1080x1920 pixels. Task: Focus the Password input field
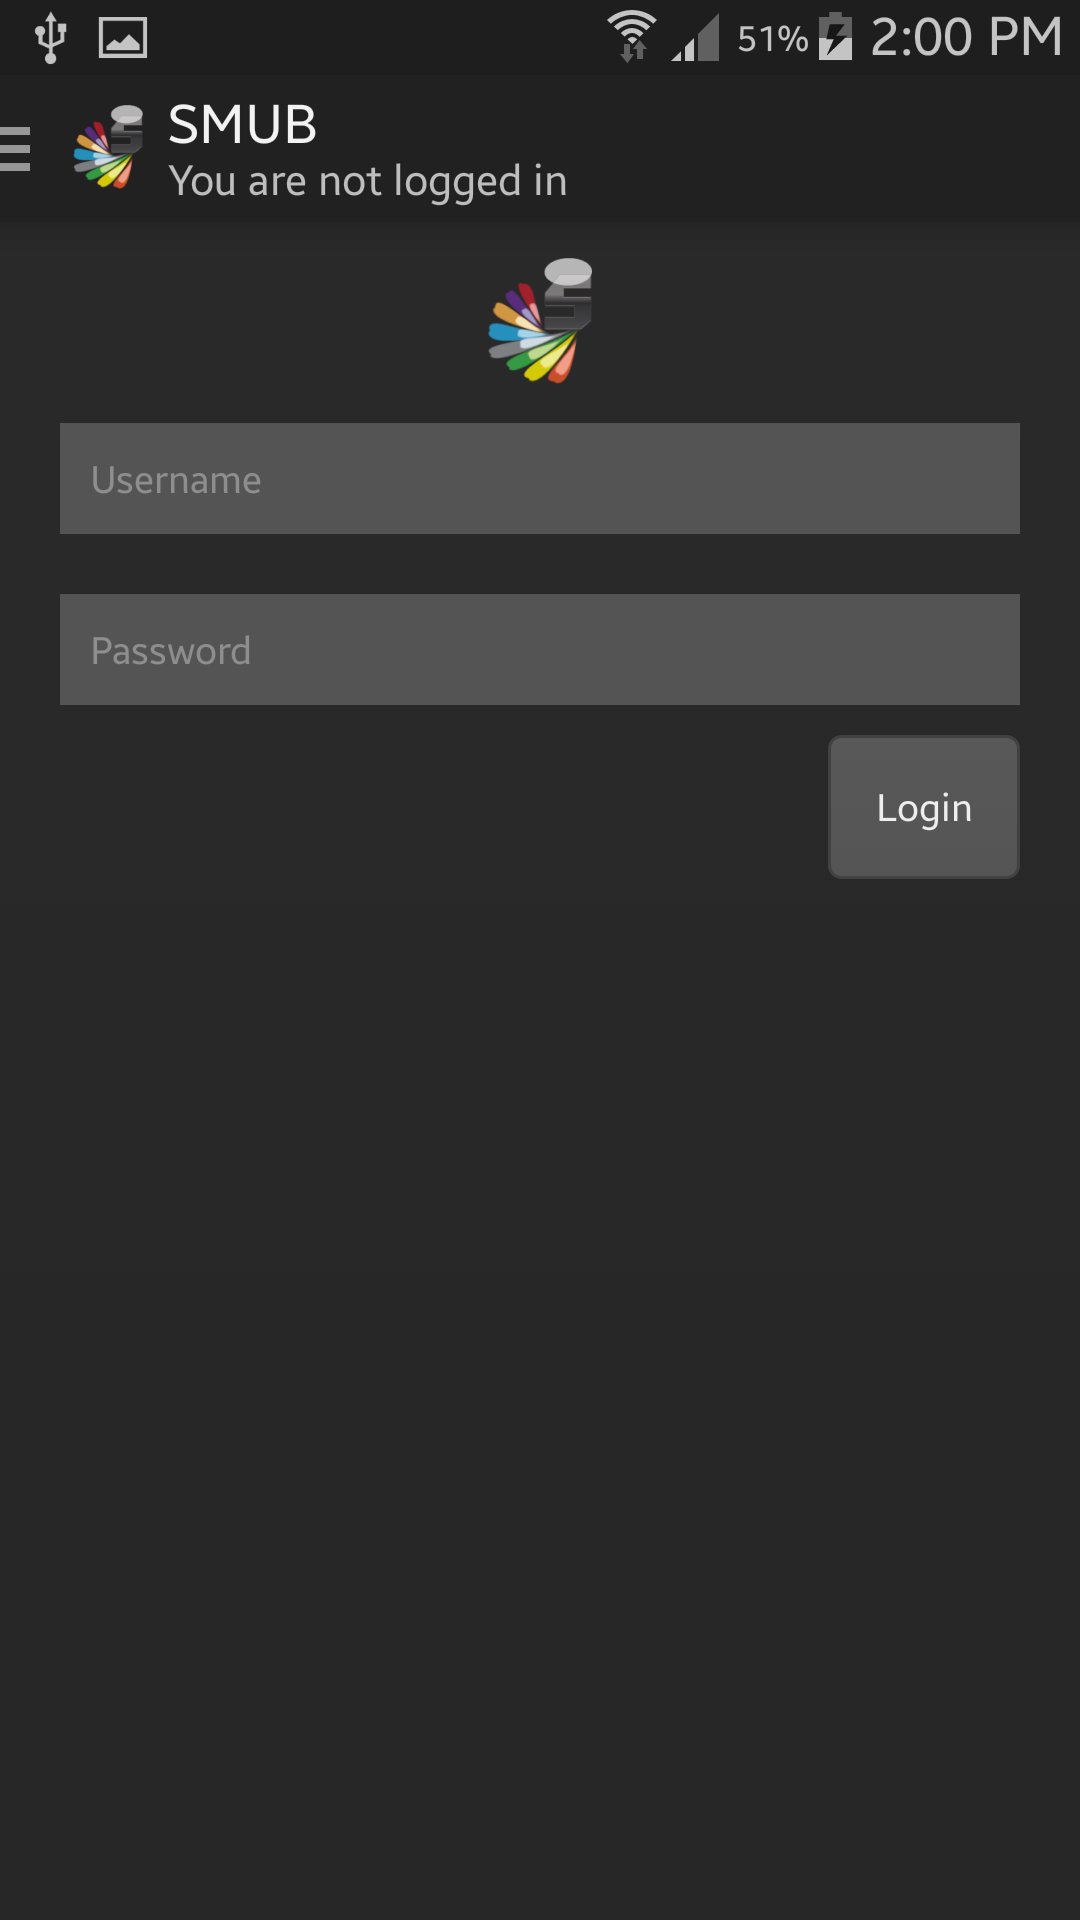tap(540, 649)
